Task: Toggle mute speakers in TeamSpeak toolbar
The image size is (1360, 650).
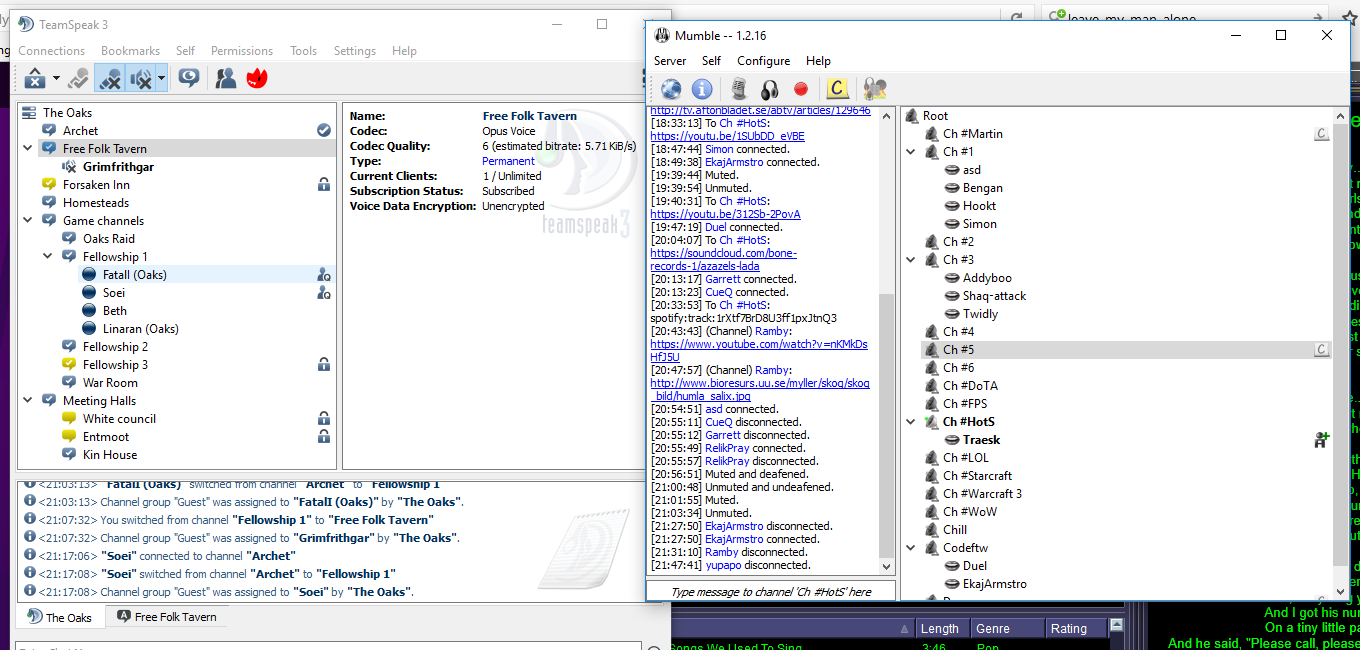Action: [x=141, y=77]
